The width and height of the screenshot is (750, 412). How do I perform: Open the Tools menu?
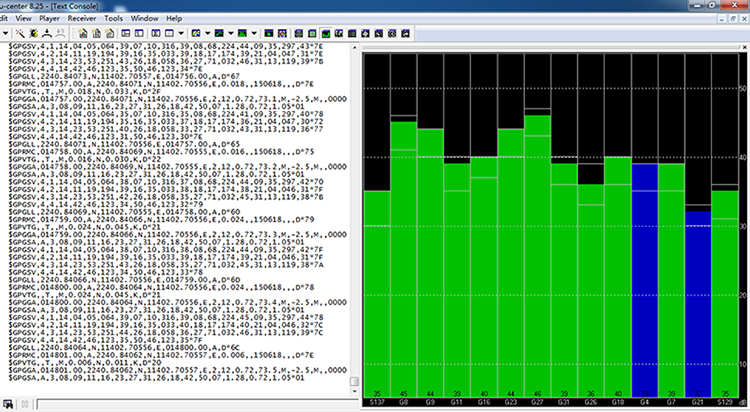(x=115, y=18)
